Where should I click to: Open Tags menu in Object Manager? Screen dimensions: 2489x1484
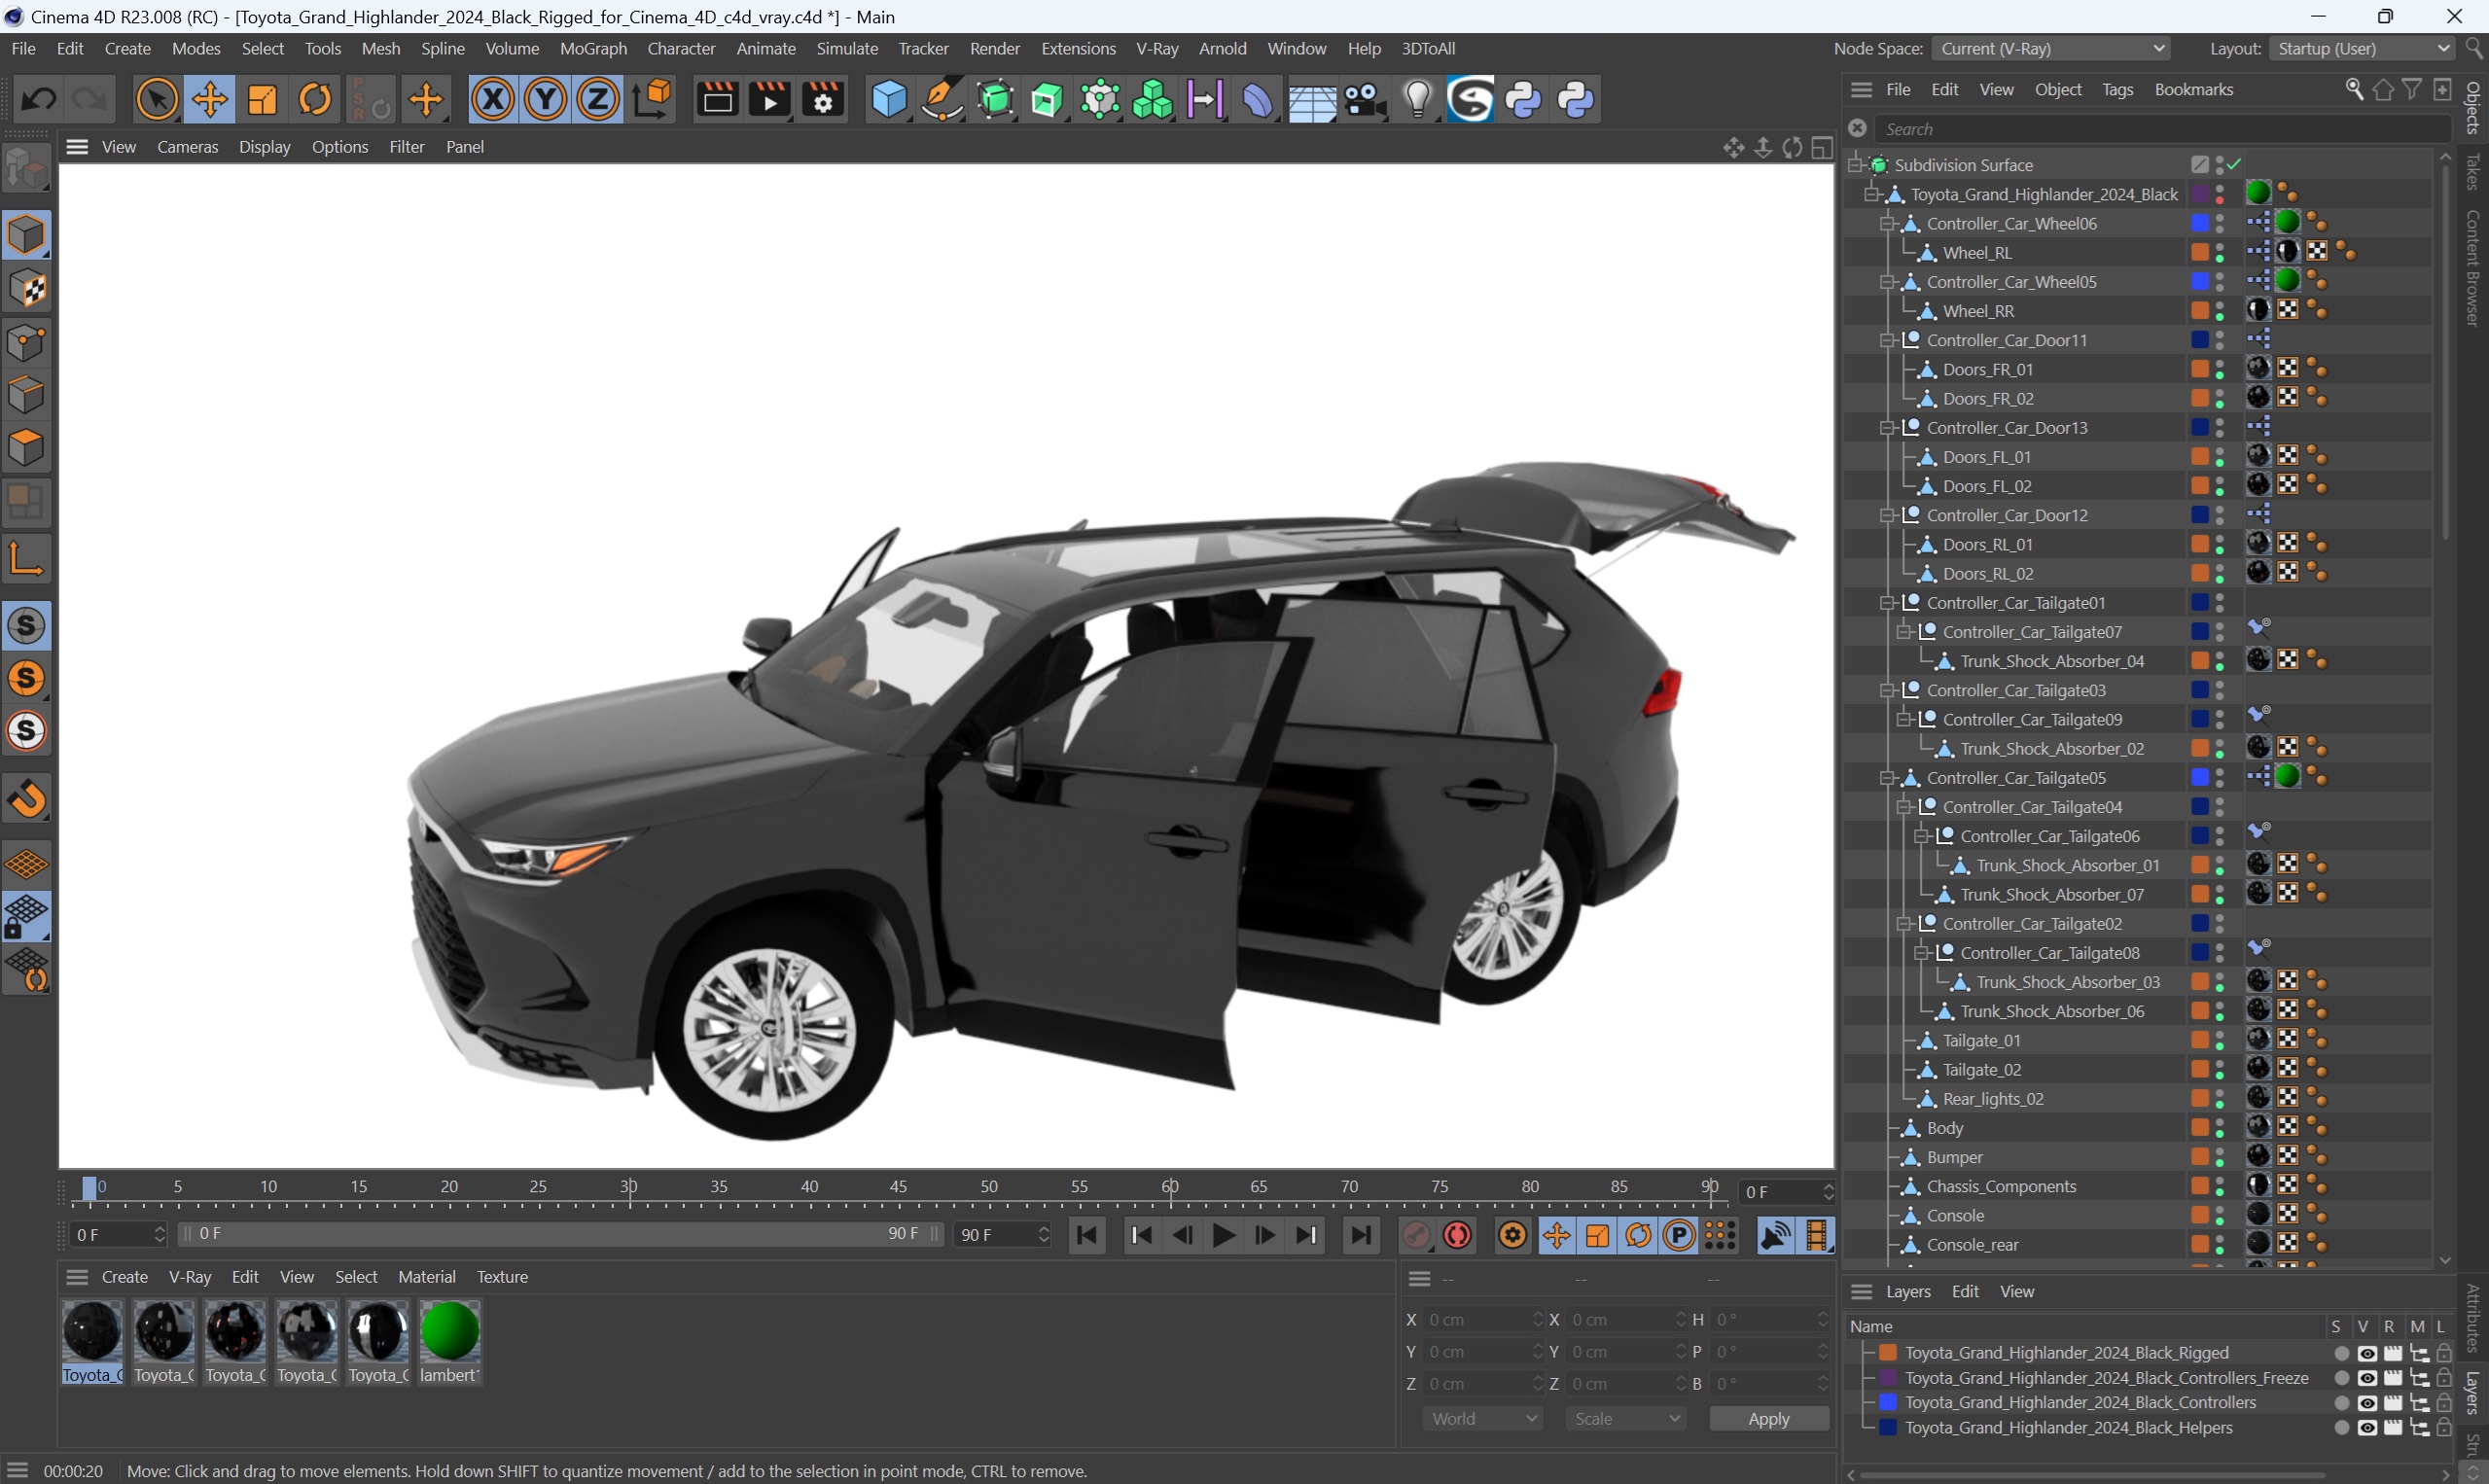coord(2117,90)
